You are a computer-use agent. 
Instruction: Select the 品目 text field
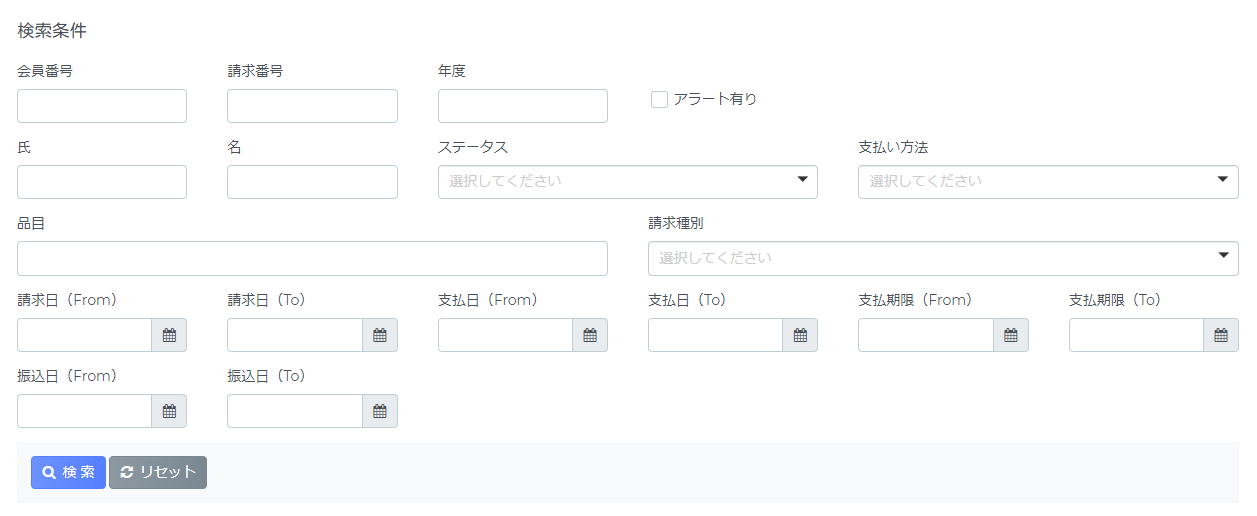312,258
